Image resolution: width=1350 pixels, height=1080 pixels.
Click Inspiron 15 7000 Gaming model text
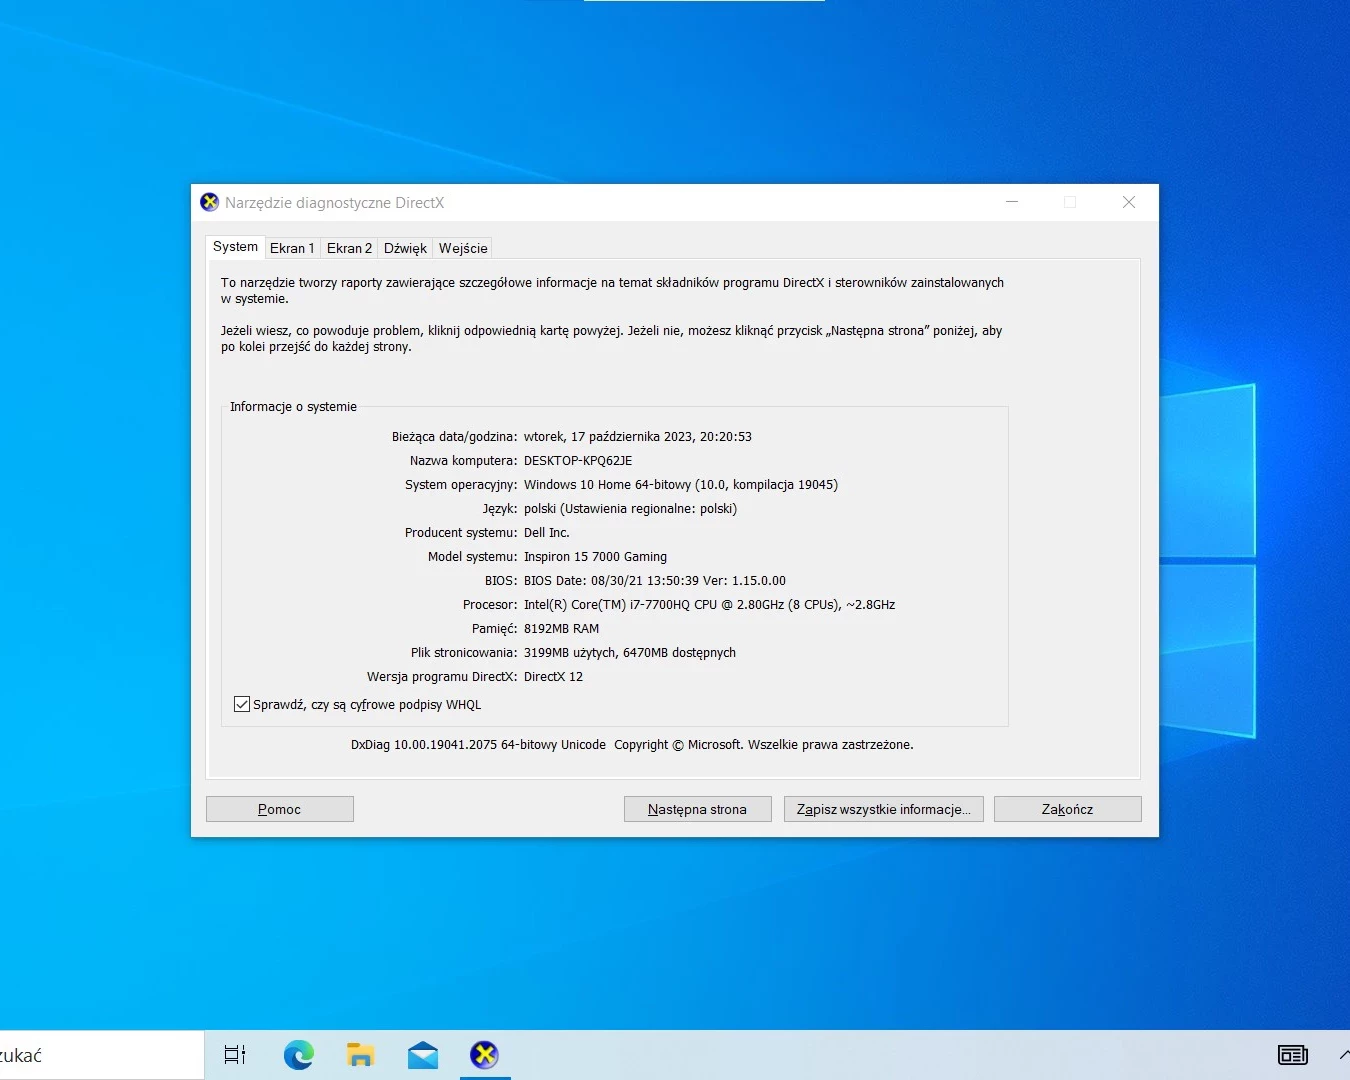click(x=595, y=557)
